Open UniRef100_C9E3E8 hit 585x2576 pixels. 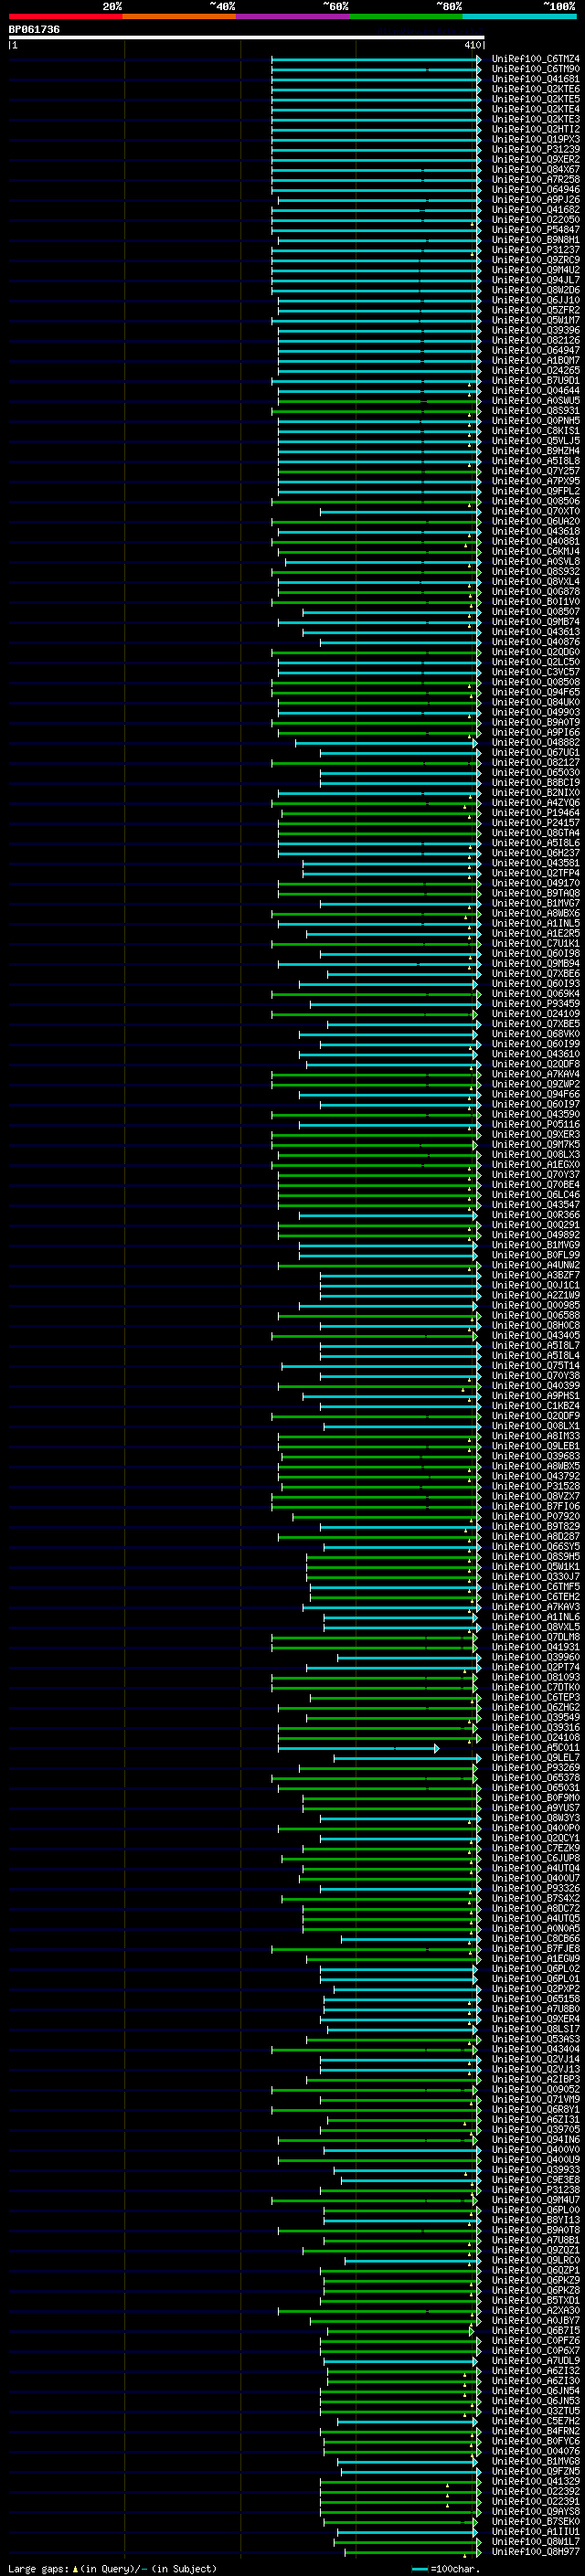click(x=536, y=2180)
